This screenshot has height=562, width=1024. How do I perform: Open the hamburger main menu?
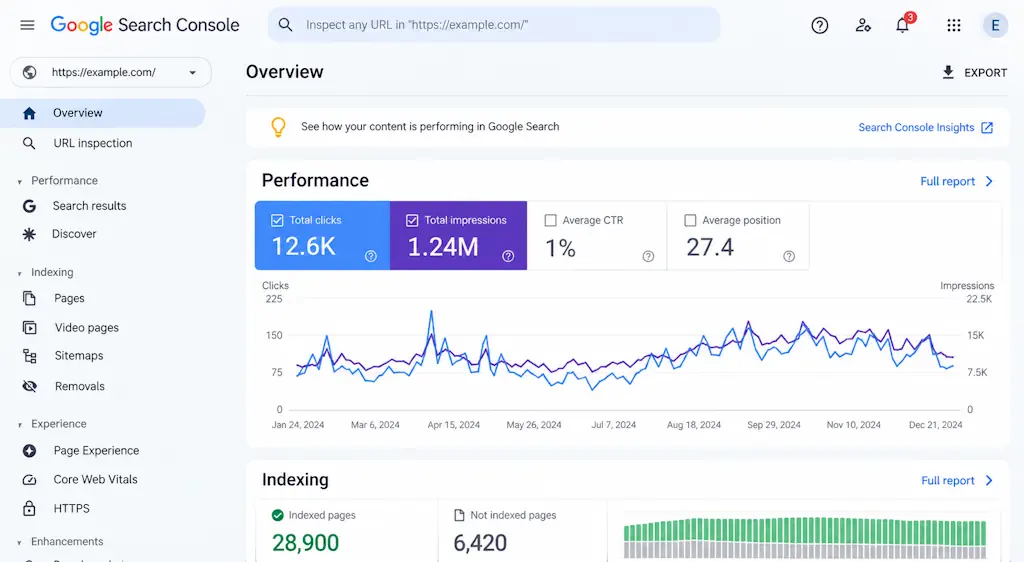coord(27,25)
